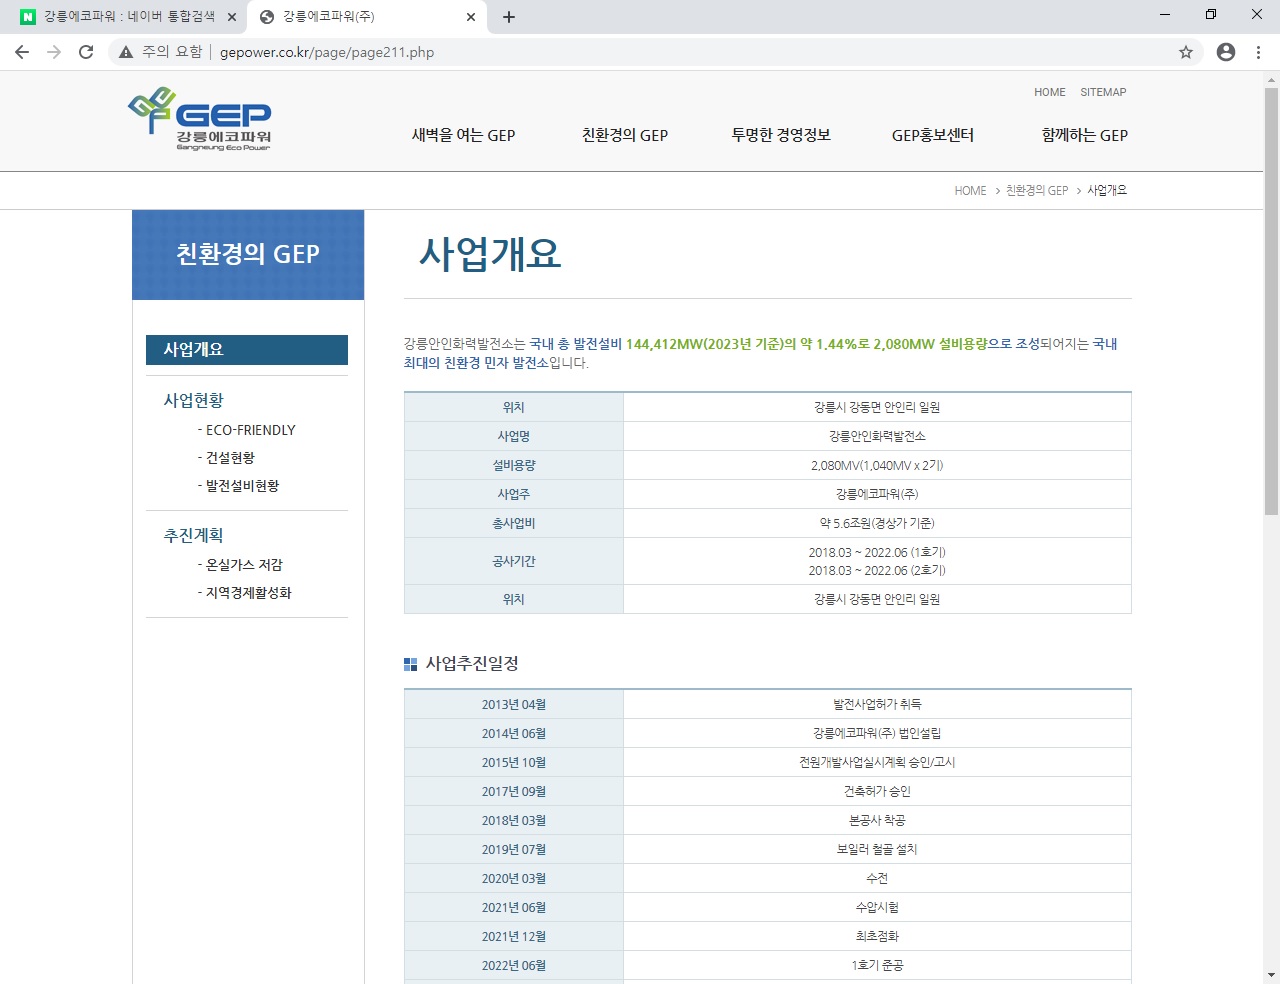Screen dimensions: 1280x984
Task: Open the ECO-FRIENDLY sidebar item
Action: coord(247,430)
